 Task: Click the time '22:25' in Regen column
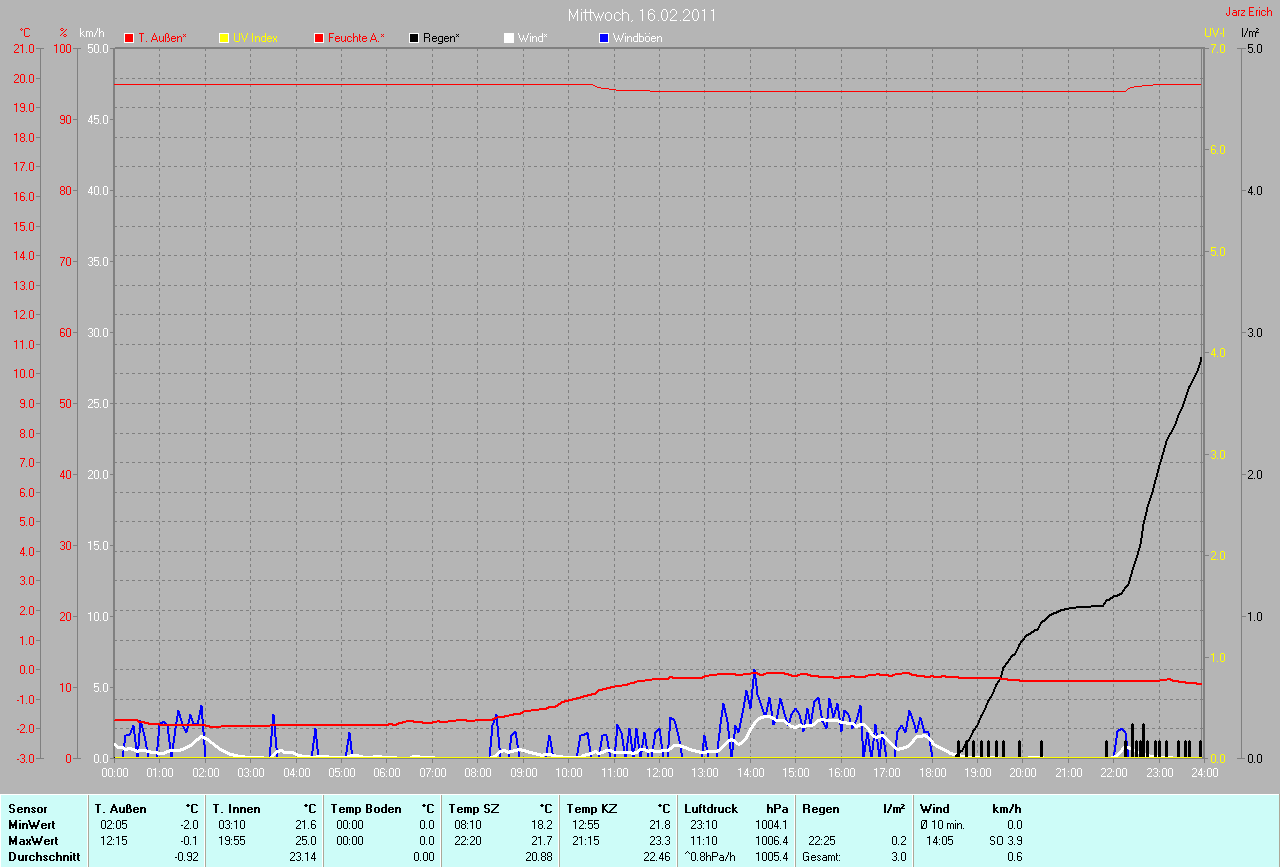point(822,841)
